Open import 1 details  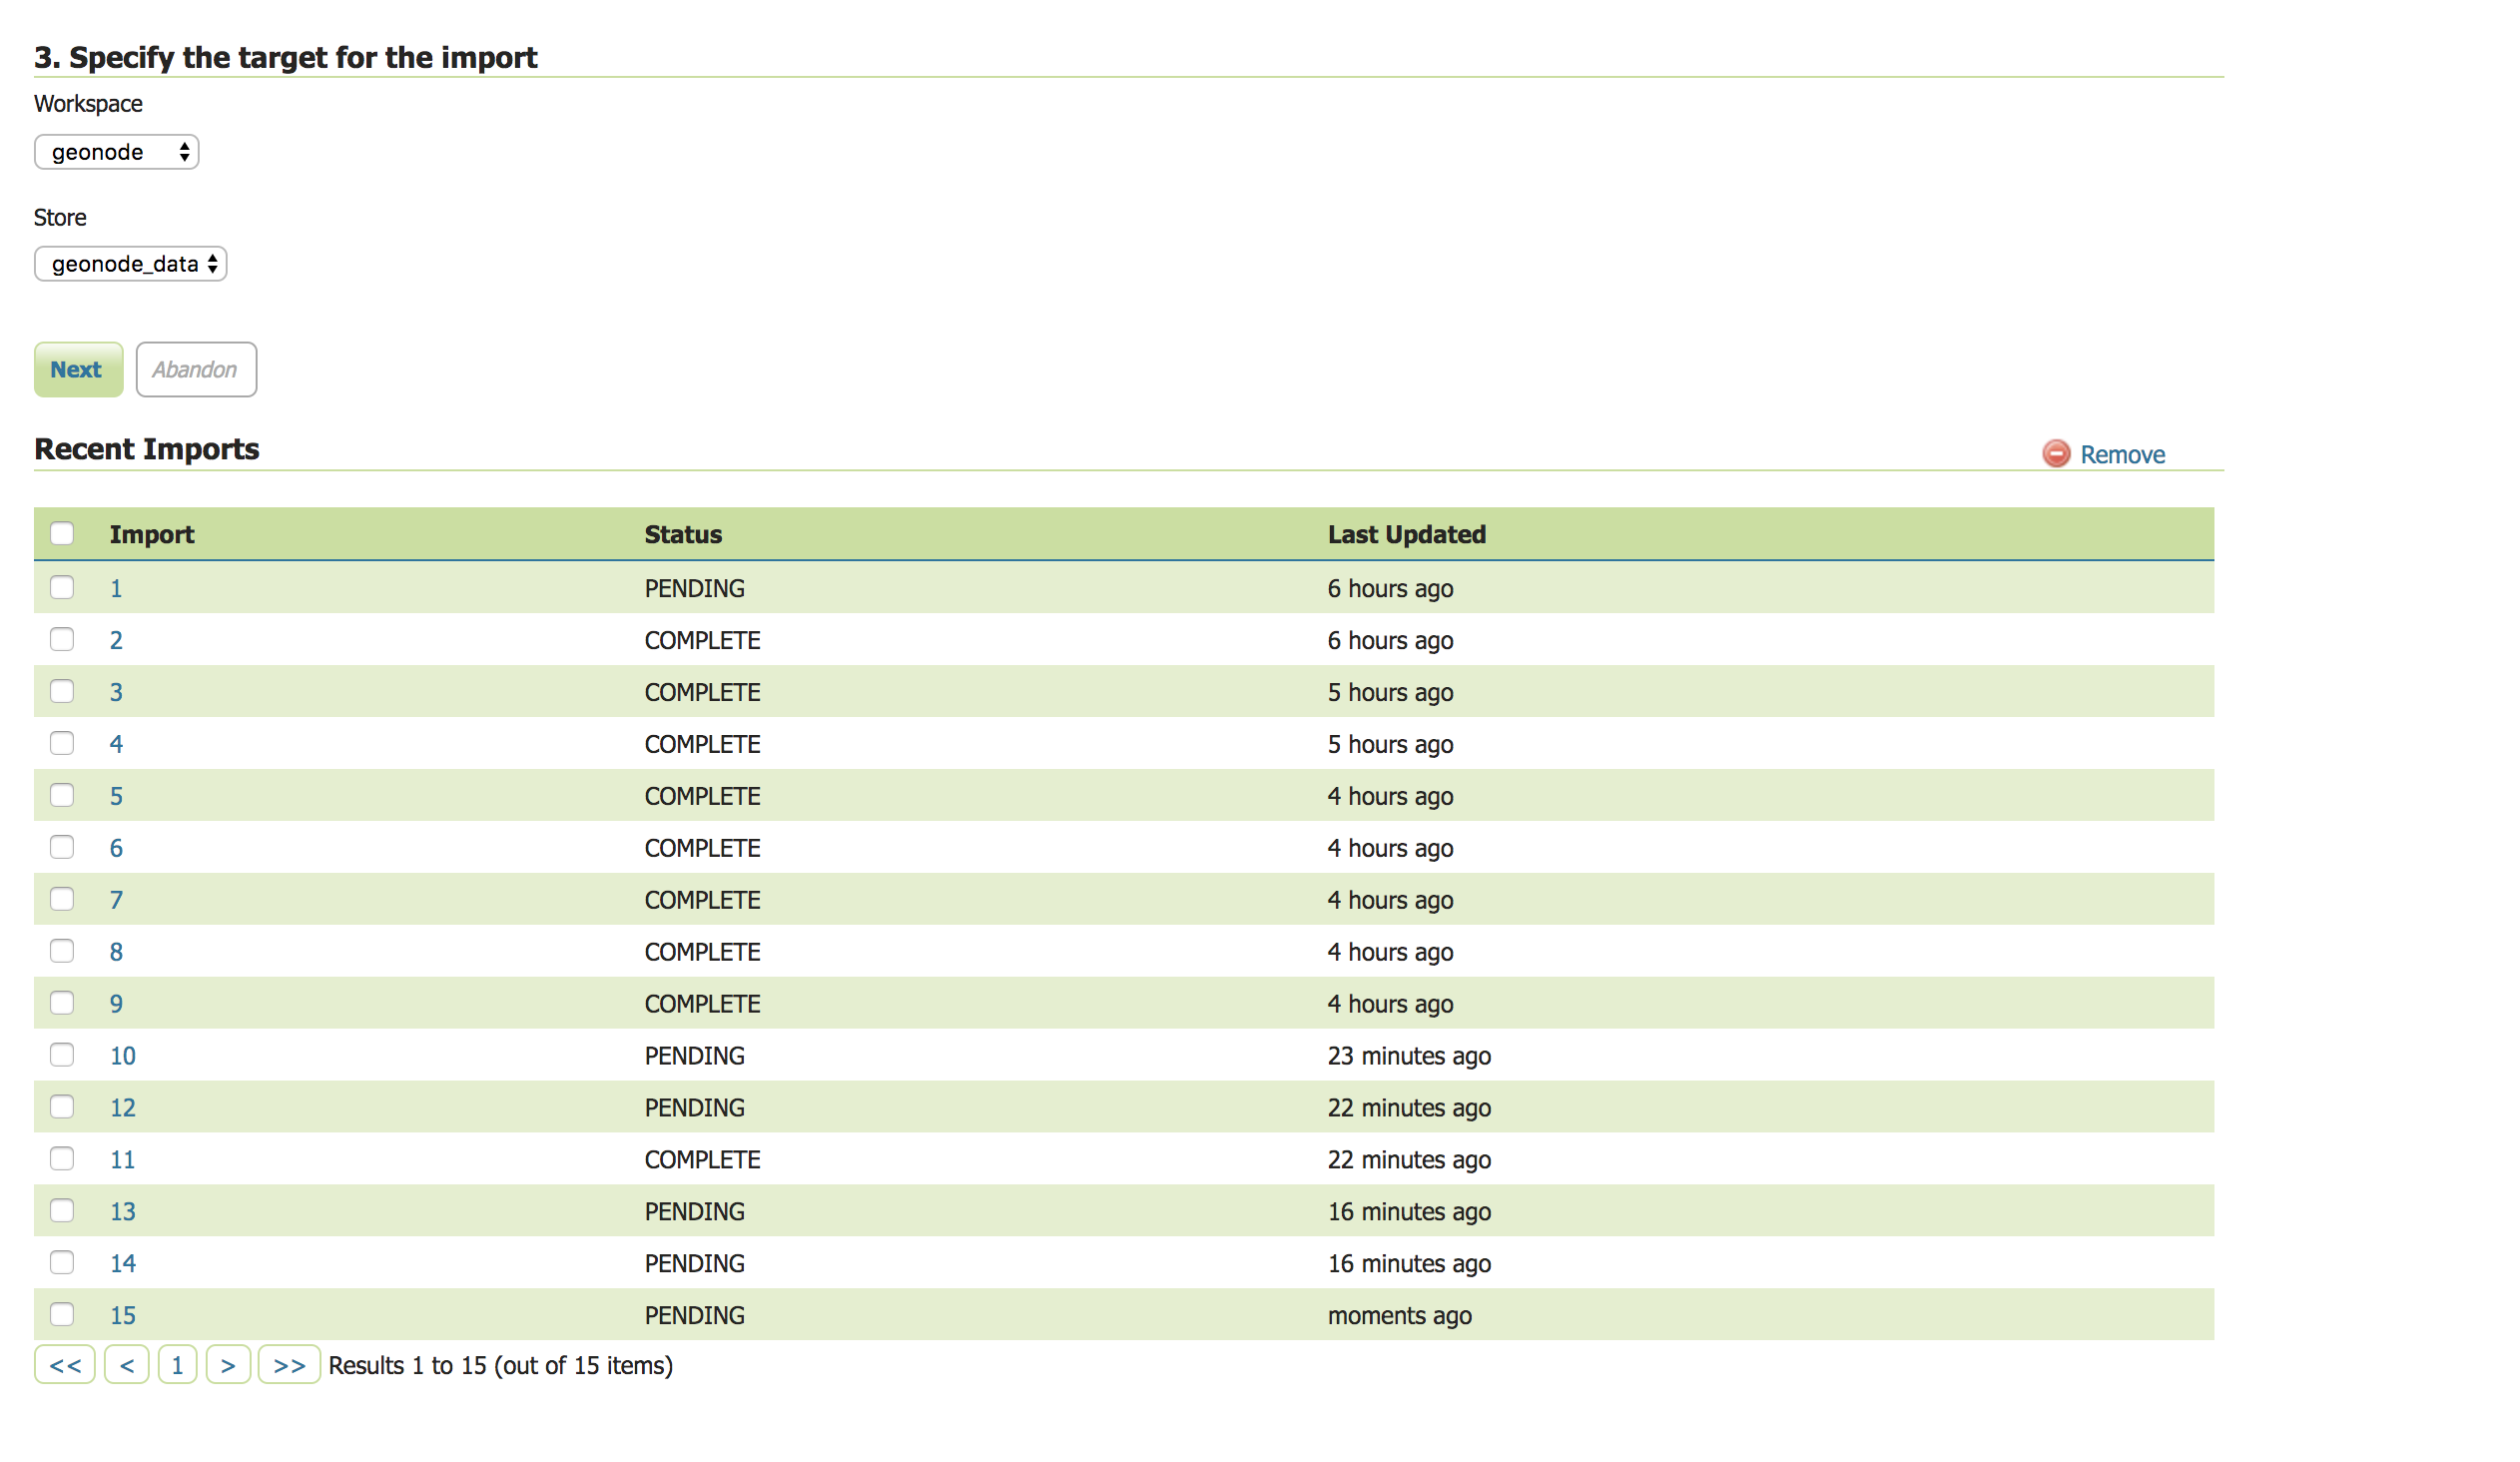116,588
